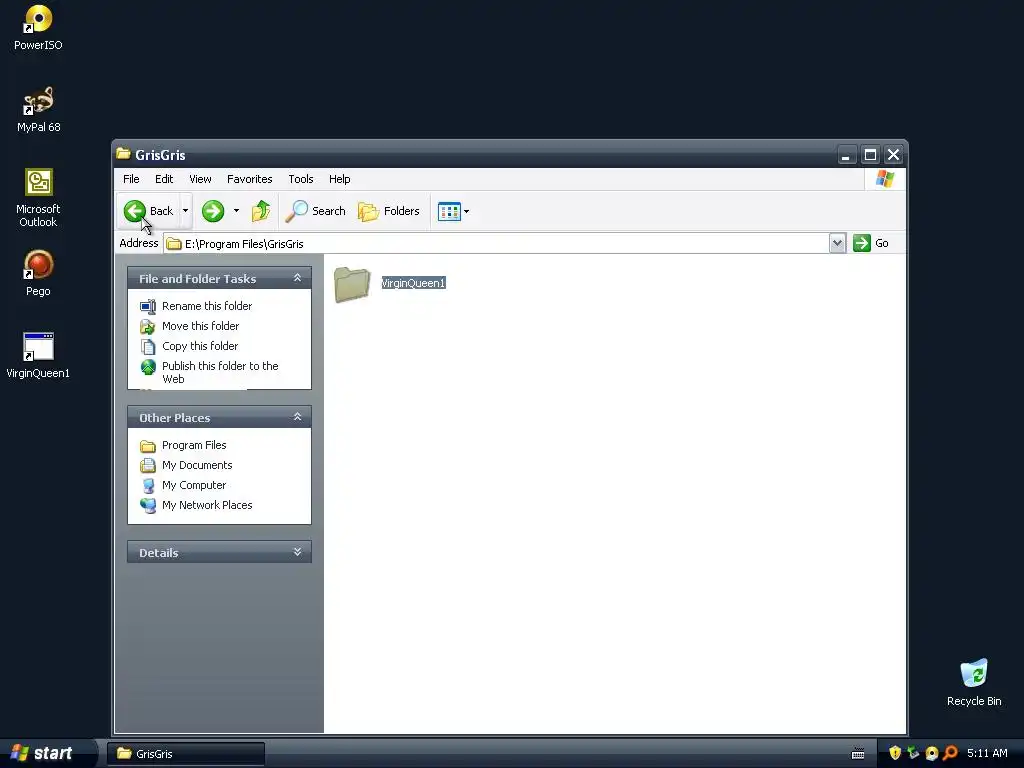Click Publish this folder to the Web

220,372
